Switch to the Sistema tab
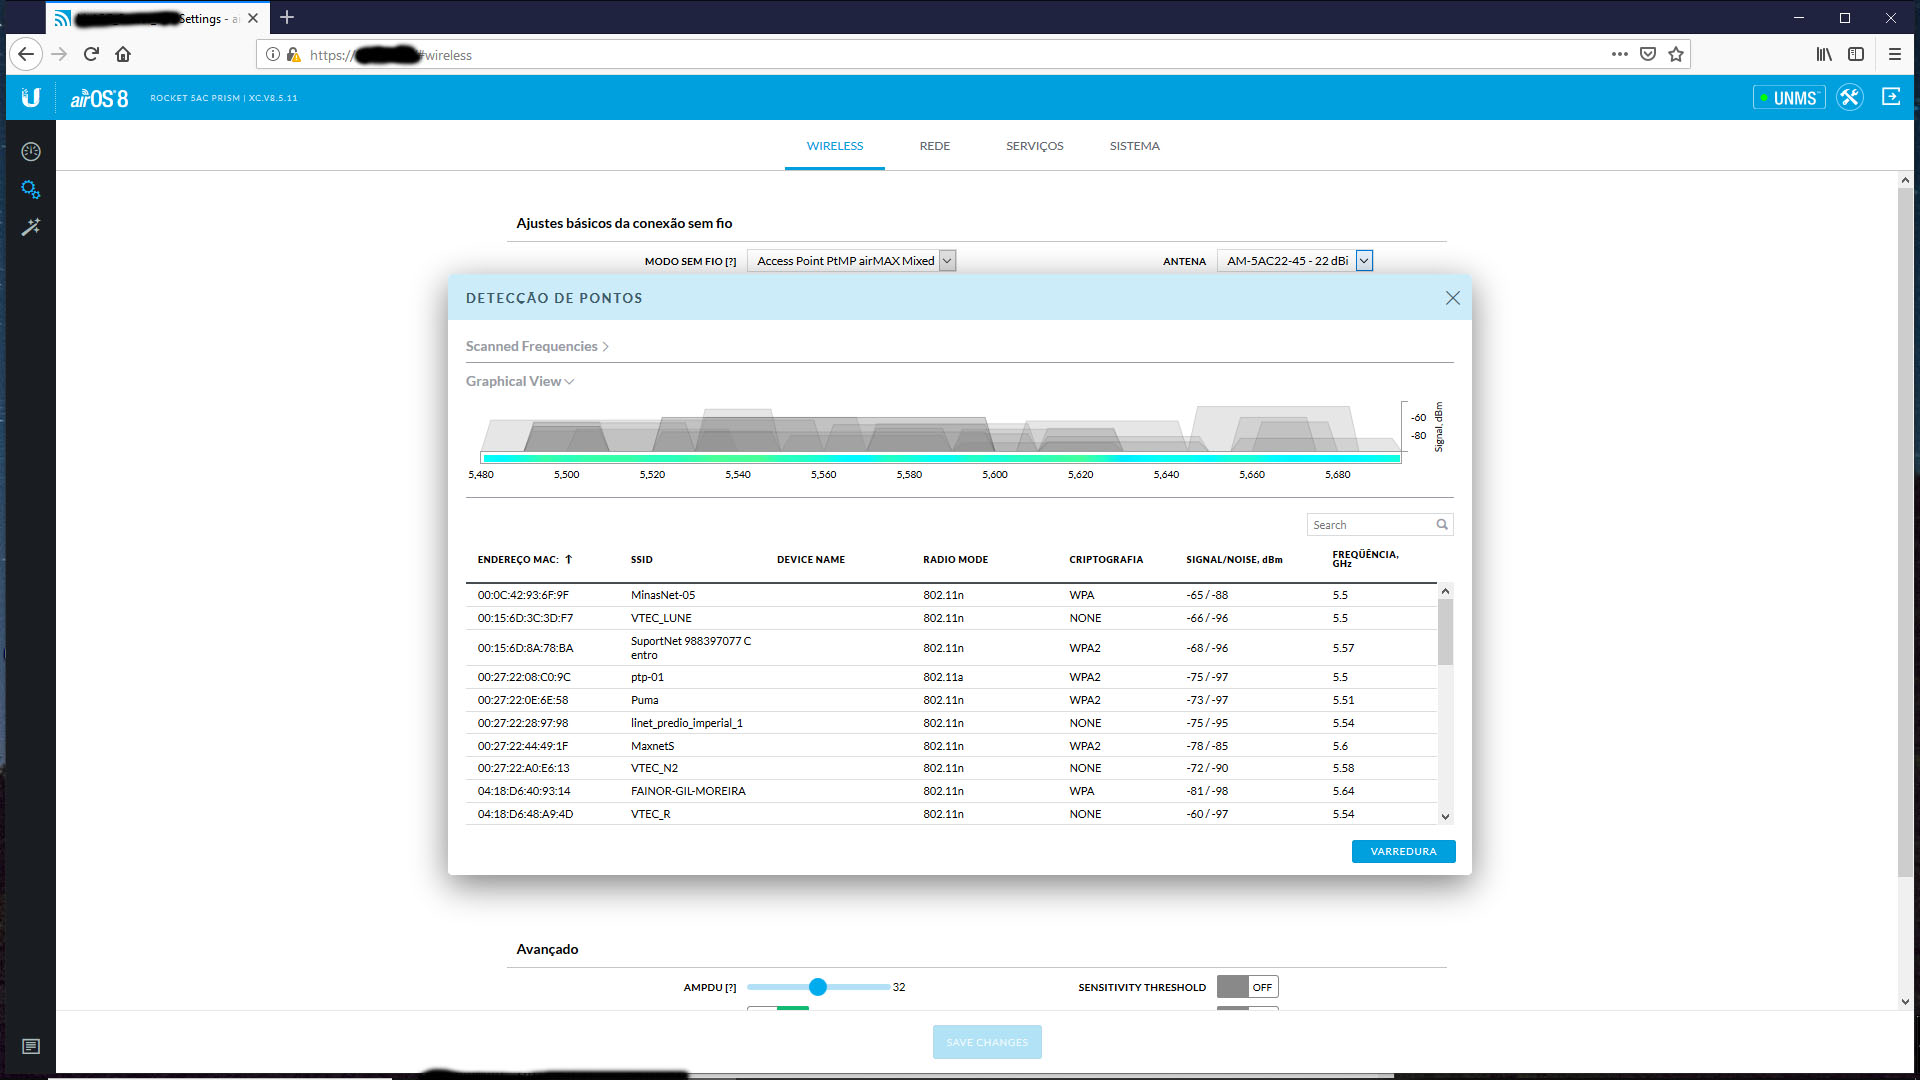Image resolution: width=1920 pixels, height=1080 pixels. 1134,146
